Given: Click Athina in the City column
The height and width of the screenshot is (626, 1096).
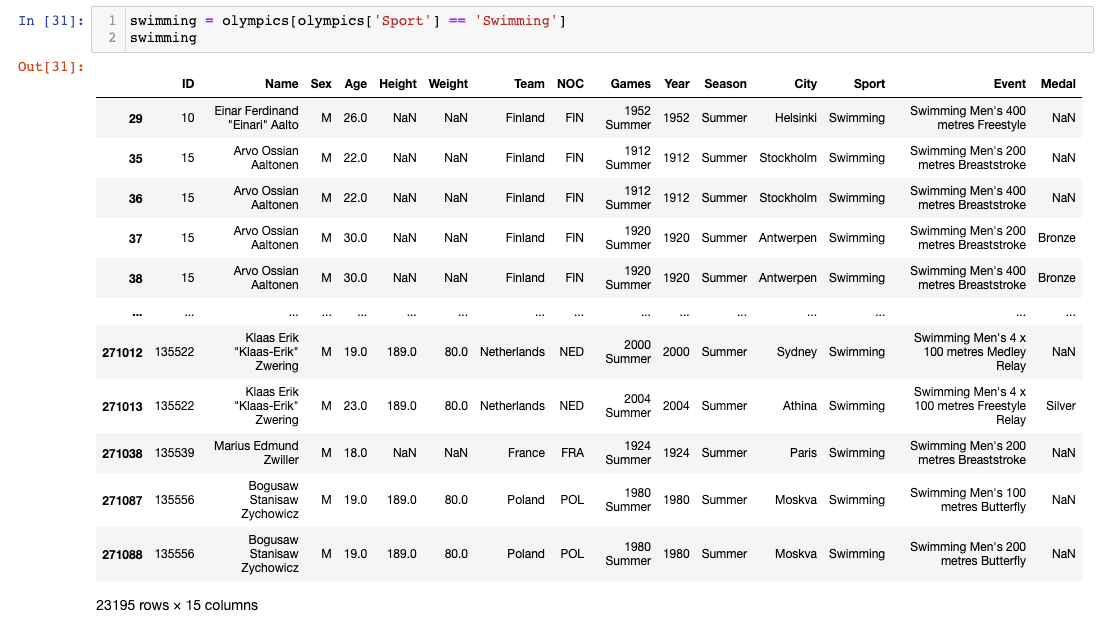Looking at the screenshot, I should coord(800,406).
